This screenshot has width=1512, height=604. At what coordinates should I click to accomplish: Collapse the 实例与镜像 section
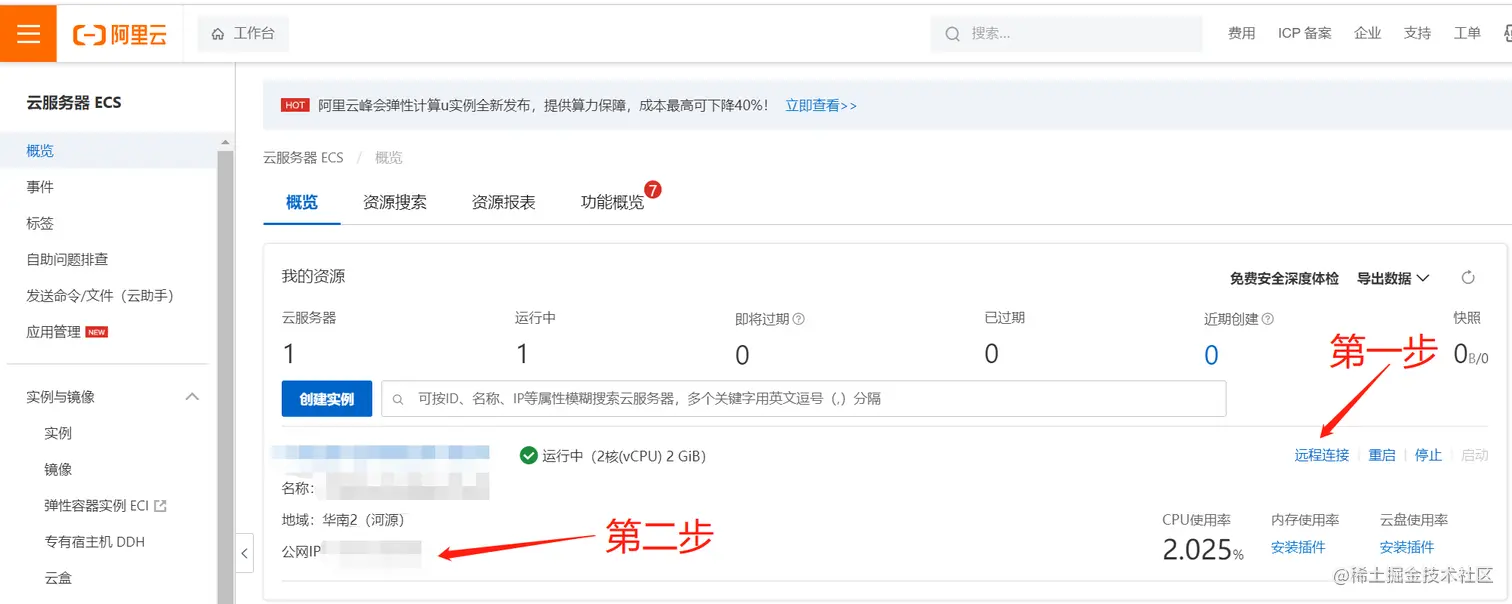[x=193, y=397]
